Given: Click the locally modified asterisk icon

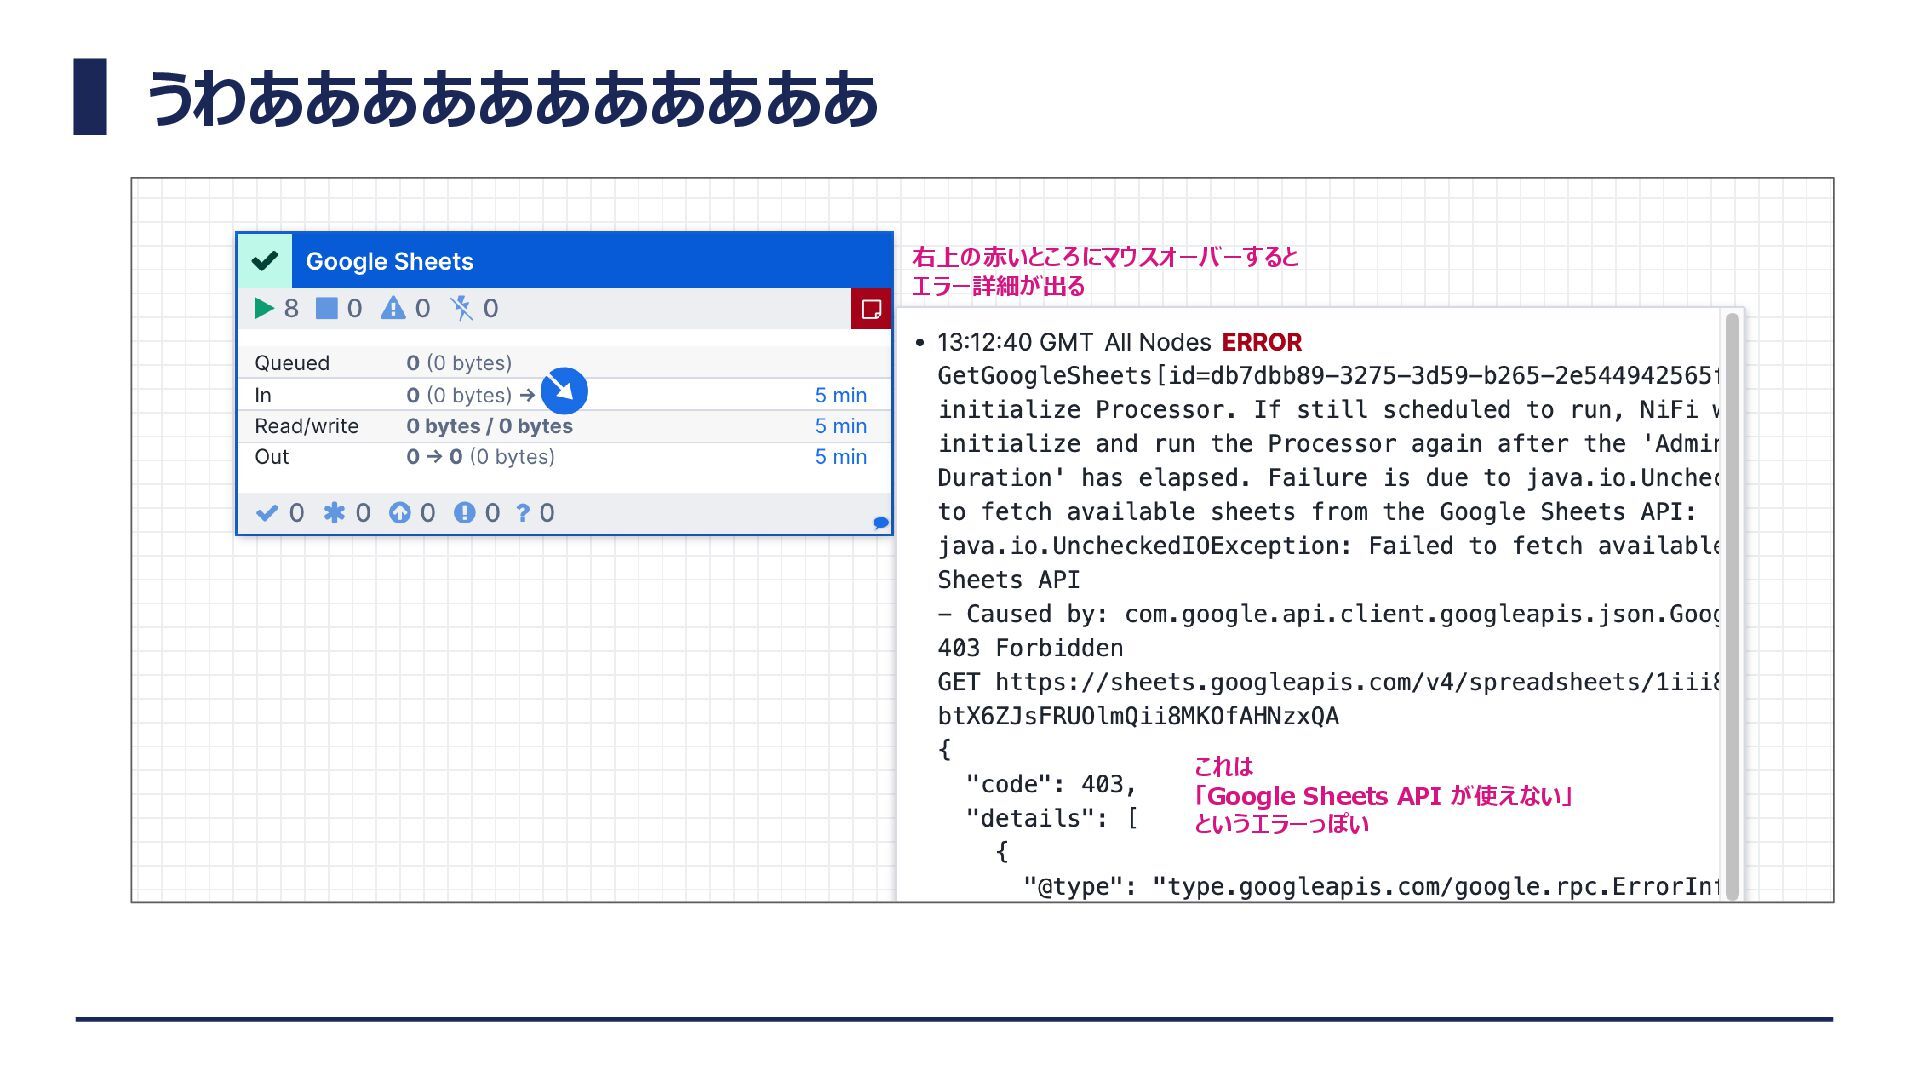Looking at the screenshot, I should click(x=334, y=513).
